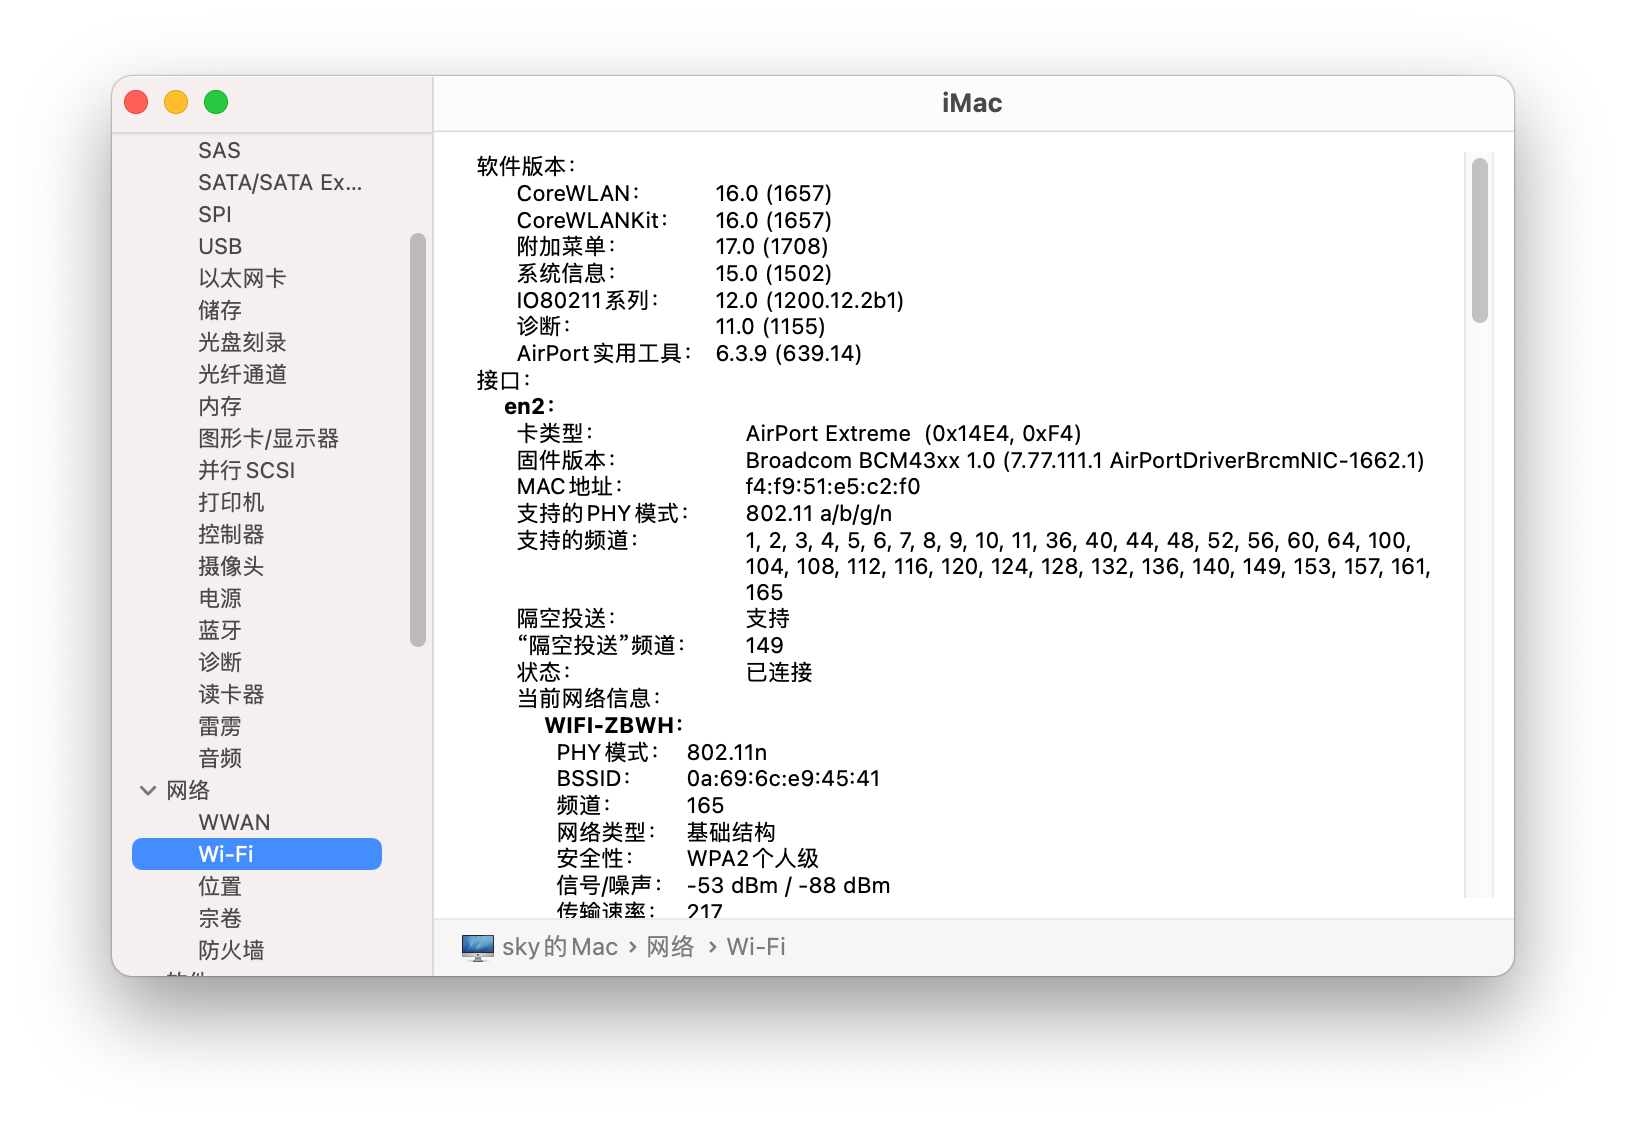Click the 基础结构 network type value

coord(731,833)
